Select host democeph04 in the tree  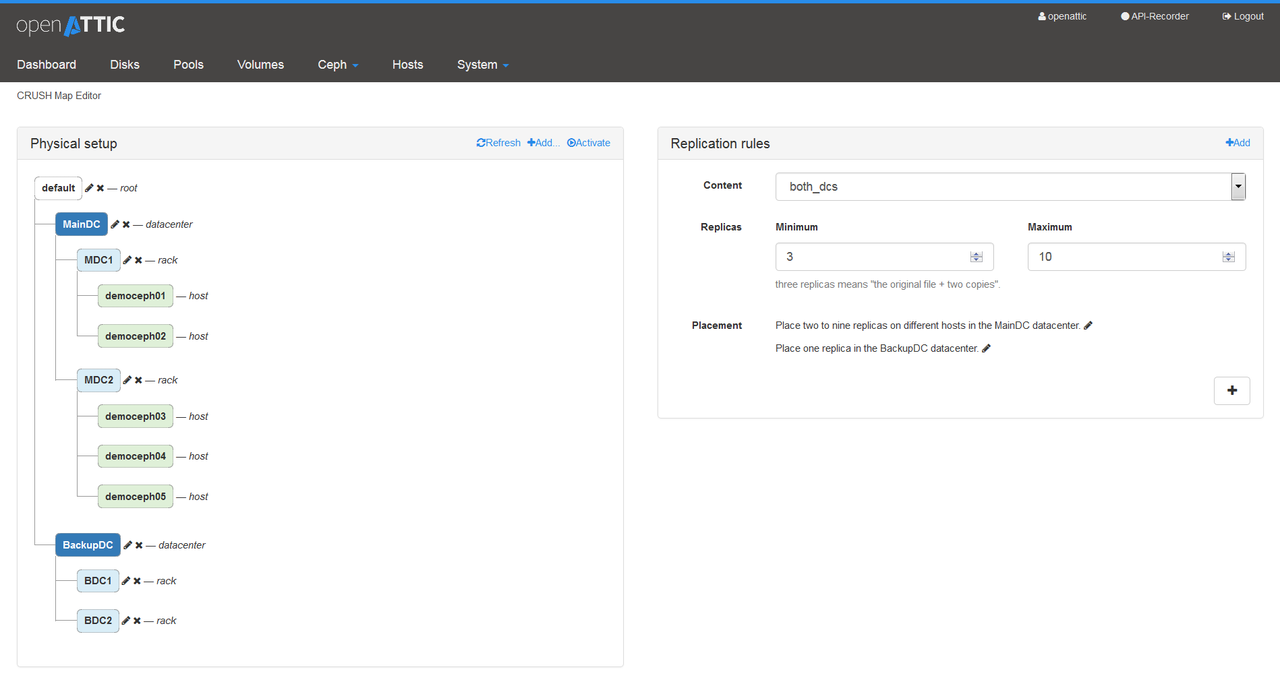click(135, 456)
